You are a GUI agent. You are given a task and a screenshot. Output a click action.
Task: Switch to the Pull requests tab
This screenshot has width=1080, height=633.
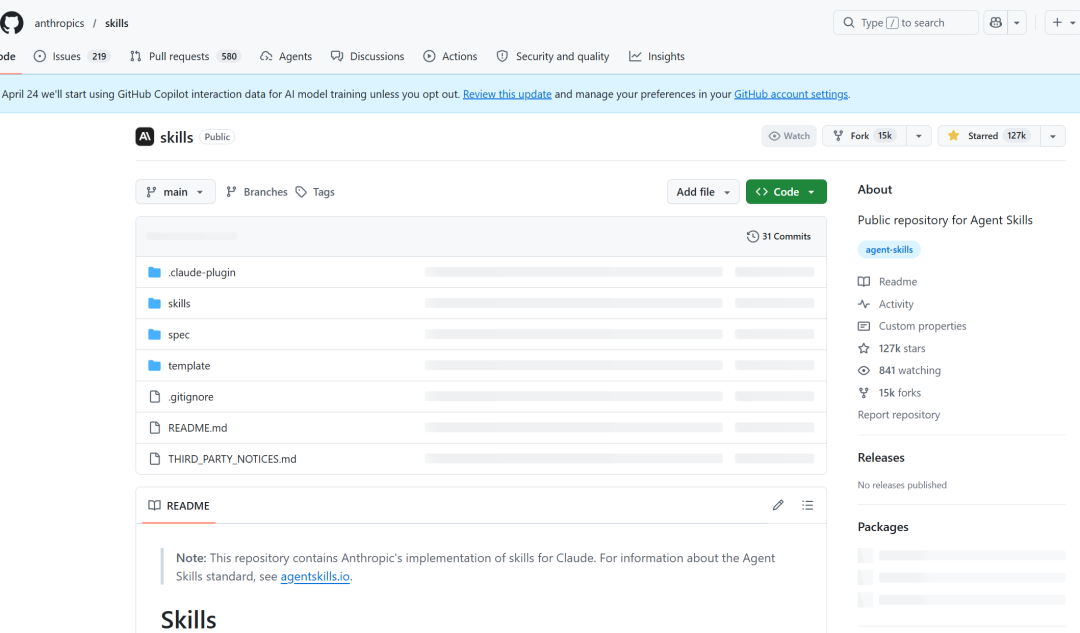[x=185, y=56]
